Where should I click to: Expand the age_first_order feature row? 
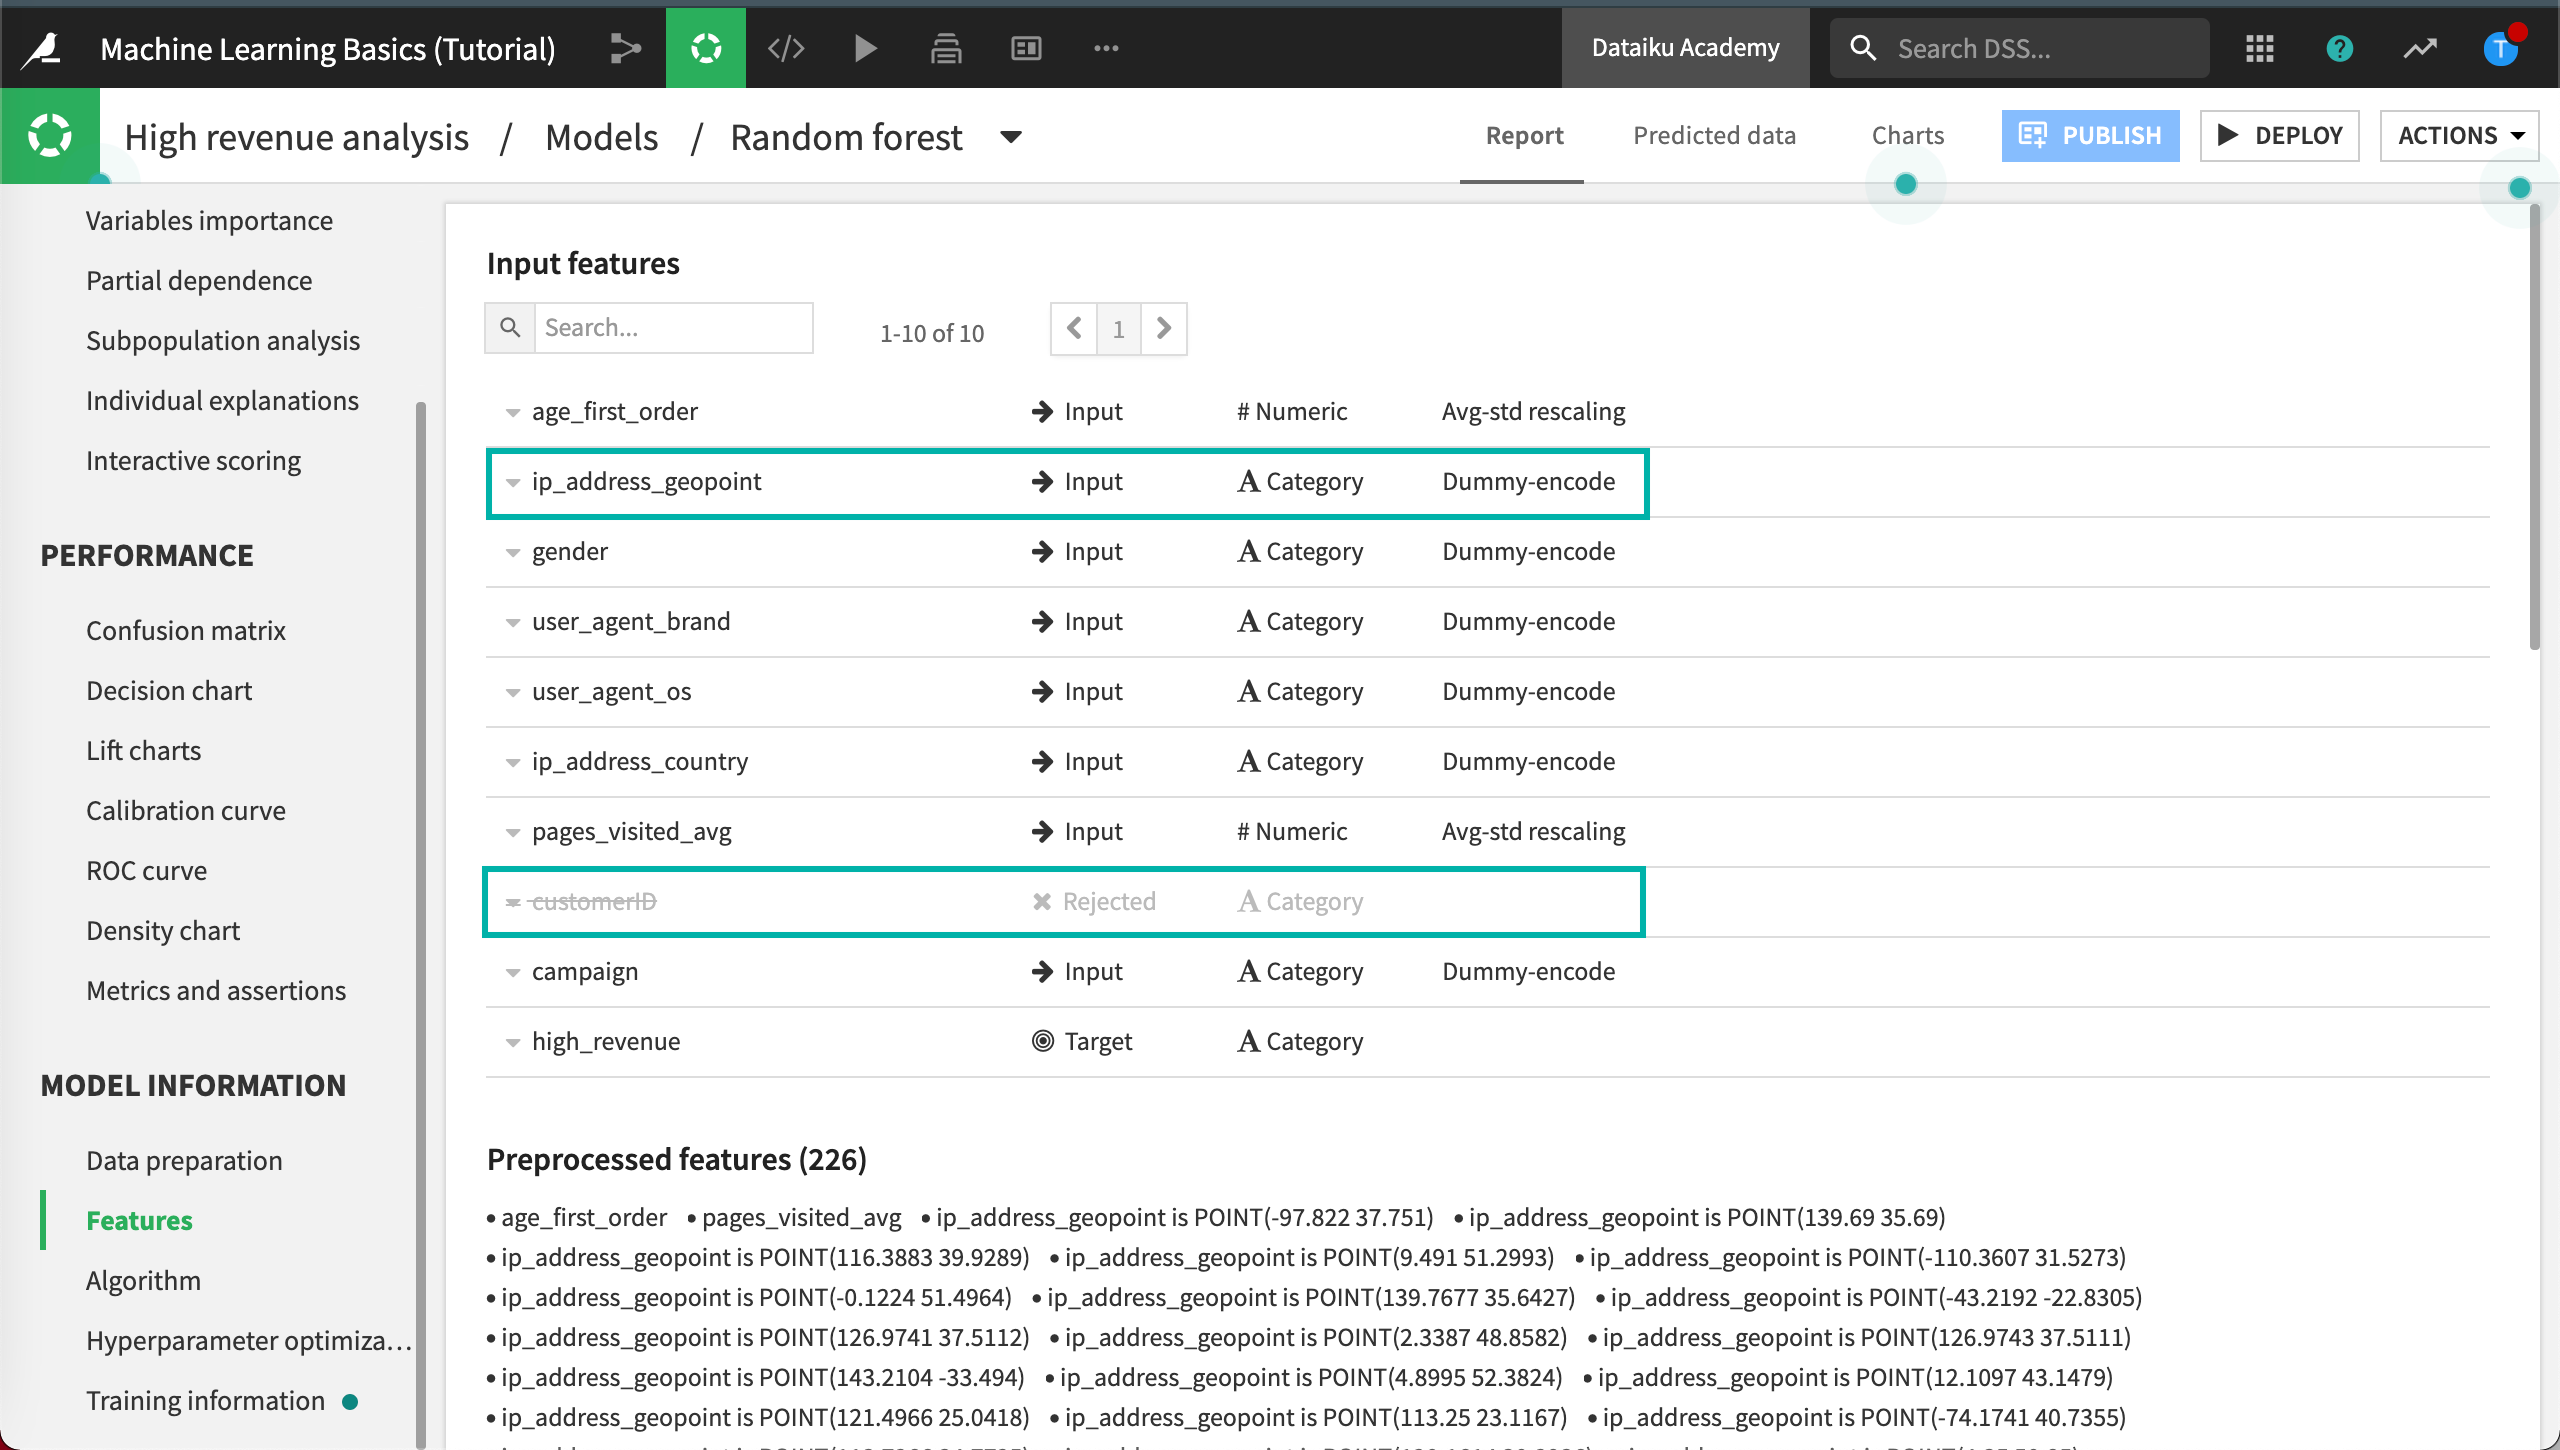[510, 411]
